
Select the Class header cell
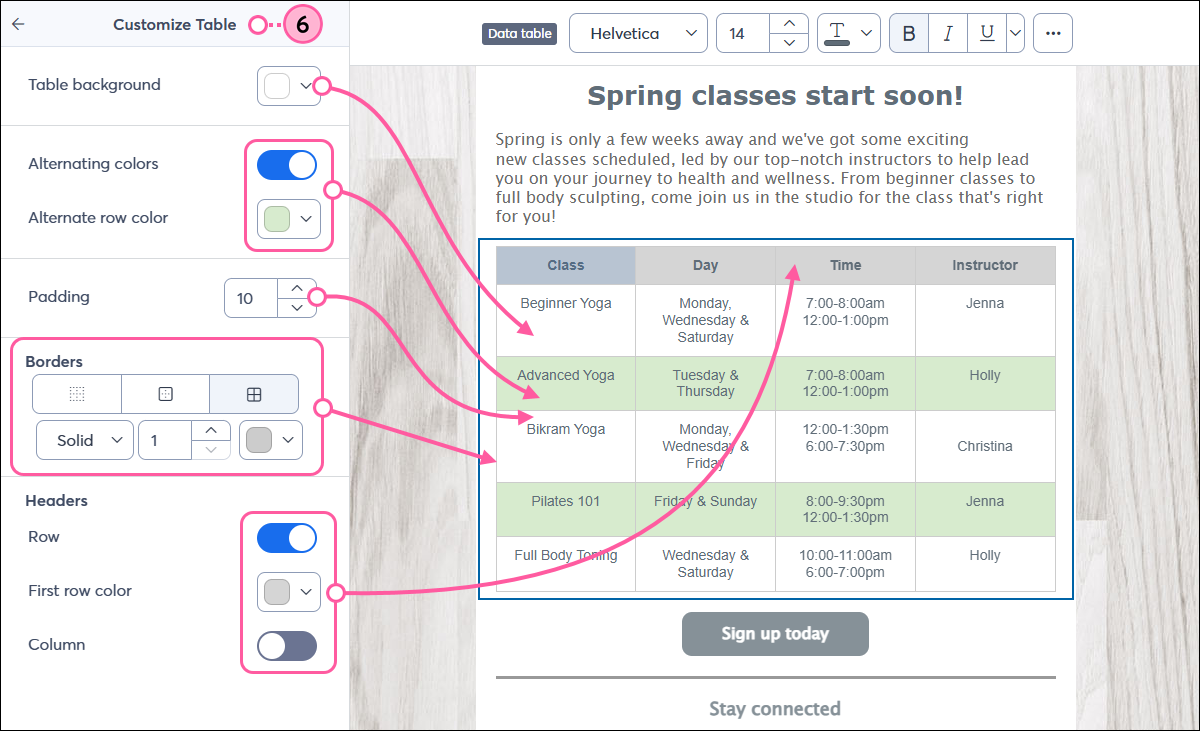click(x=566, y=265)
